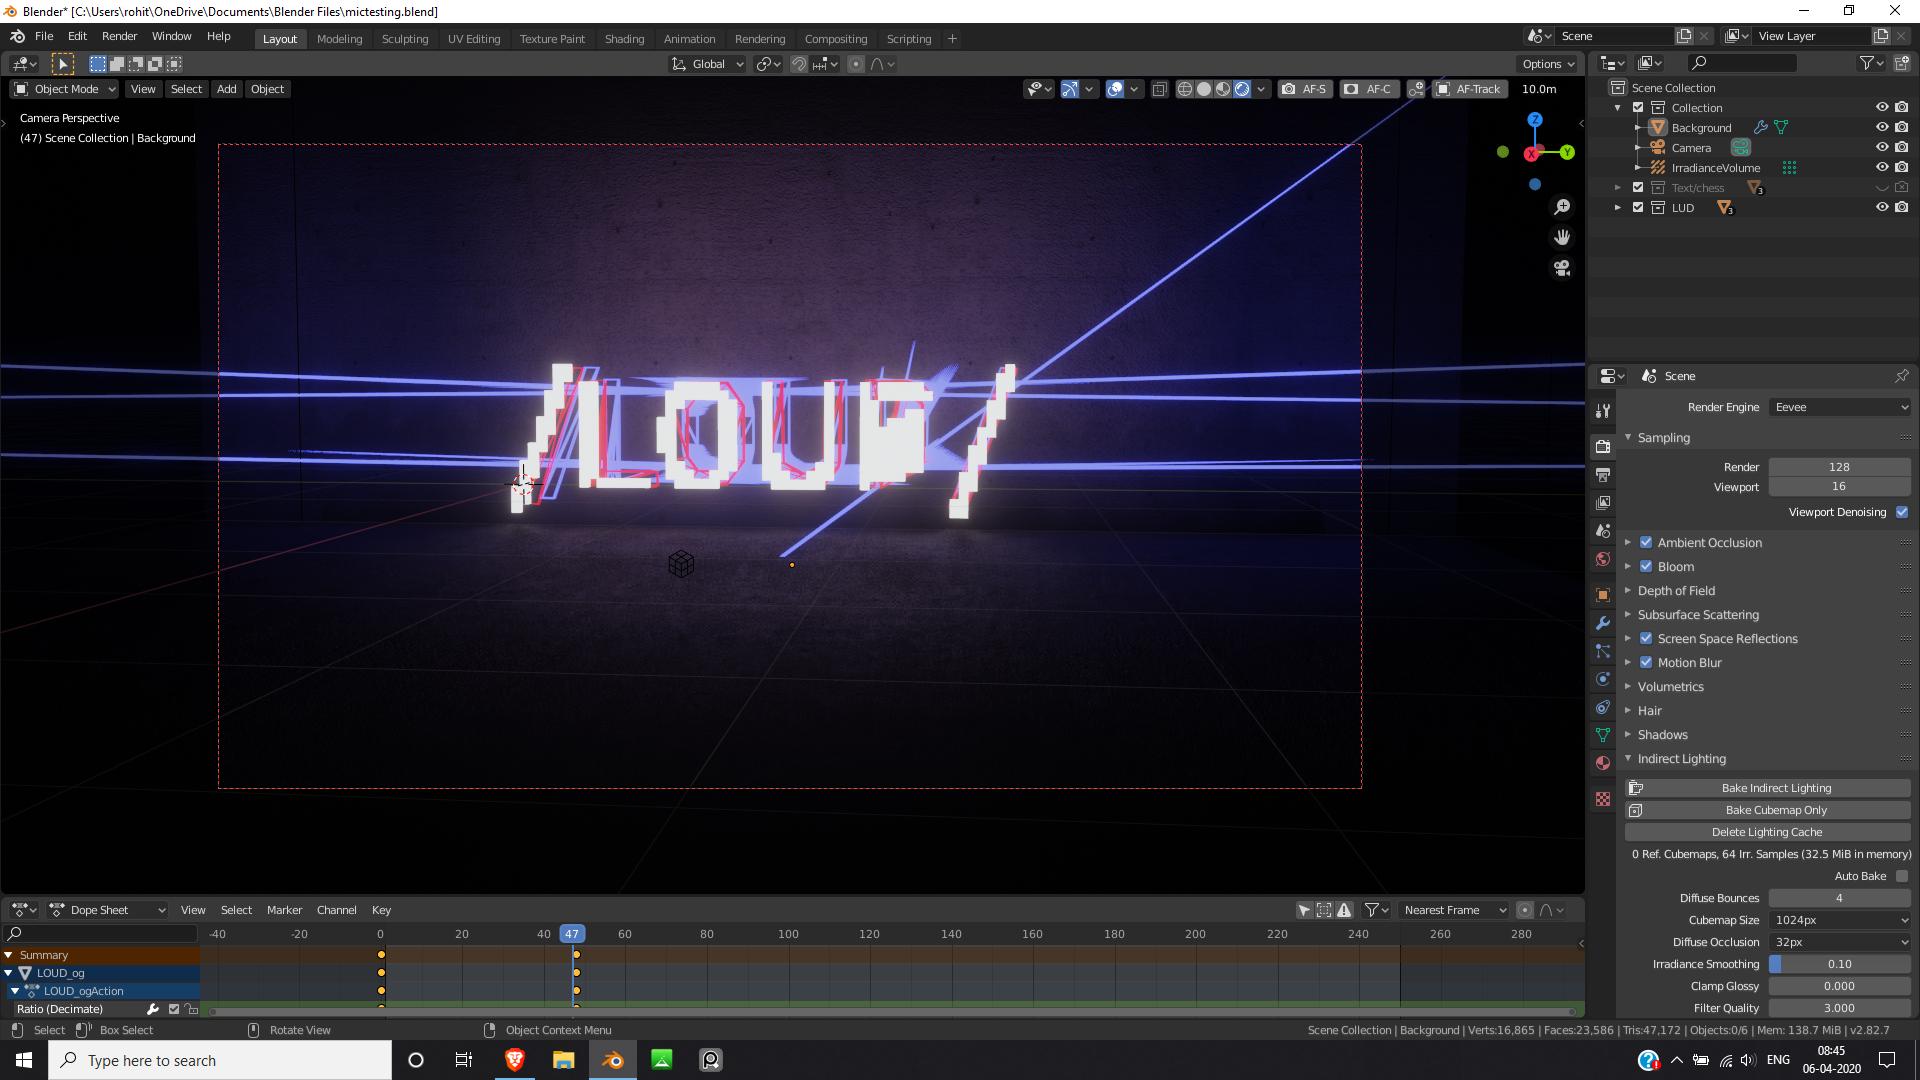This screenshot has width=1920, height=1080.
Task: Click Delete Lighting Cache button
Action: (x=1768, y=832)
